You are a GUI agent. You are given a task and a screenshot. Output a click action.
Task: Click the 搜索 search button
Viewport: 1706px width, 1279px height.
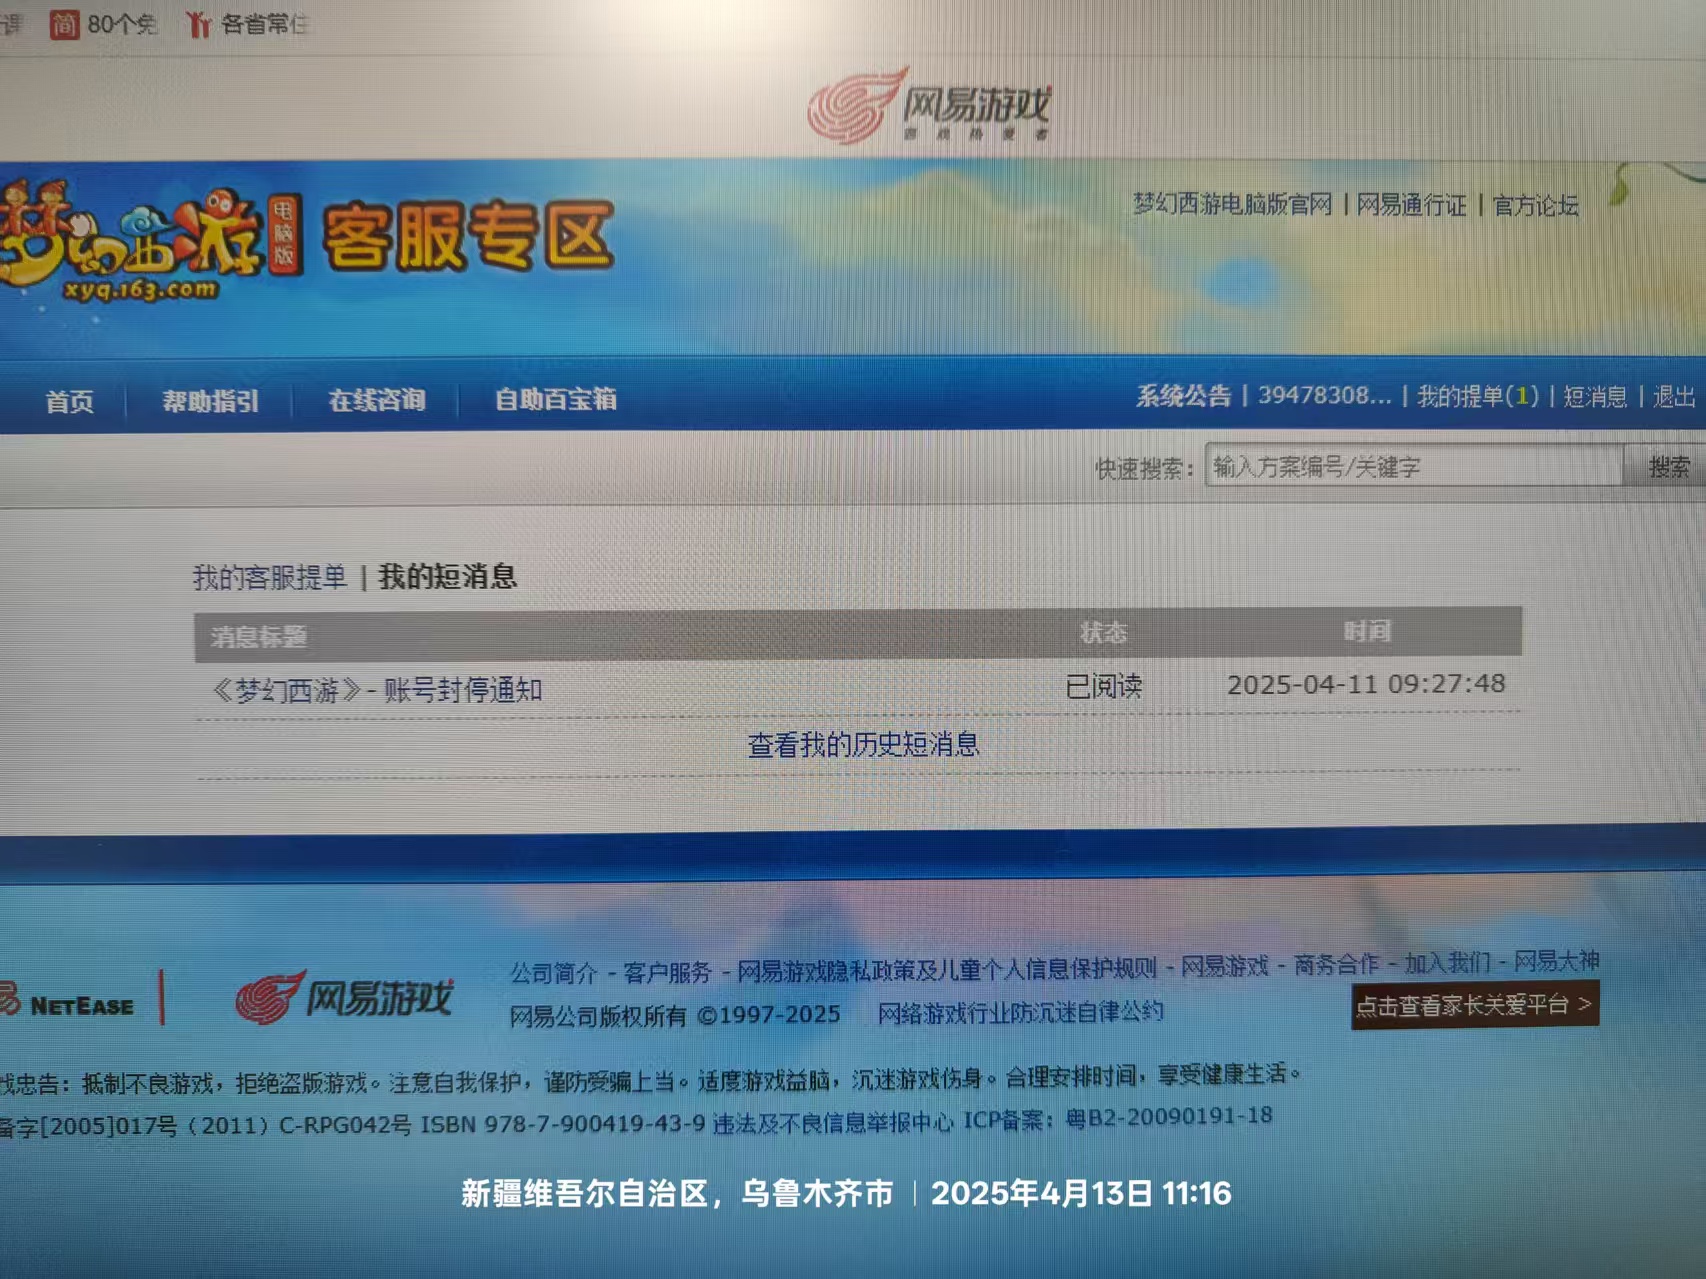tap(1667, 466)
